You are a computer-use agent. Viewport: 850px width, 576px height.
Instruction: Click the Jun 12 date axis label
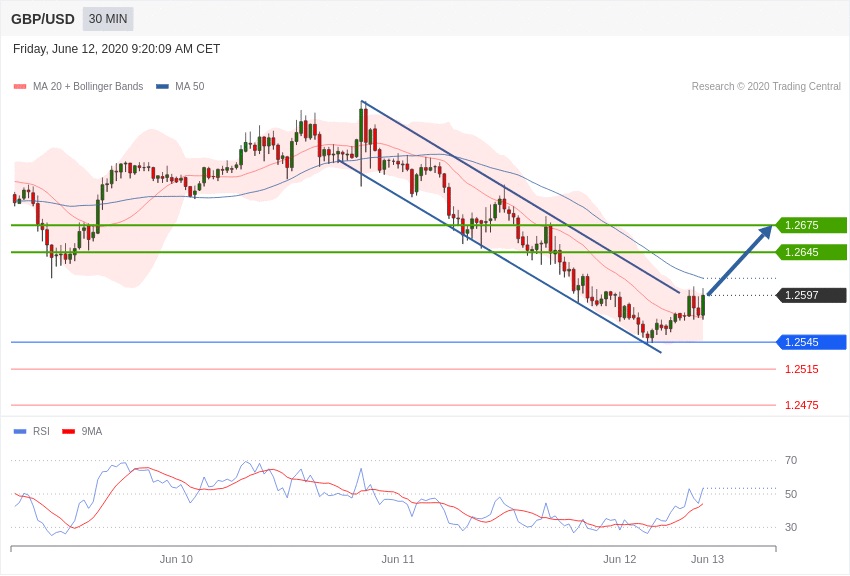(x=620, y=559)
